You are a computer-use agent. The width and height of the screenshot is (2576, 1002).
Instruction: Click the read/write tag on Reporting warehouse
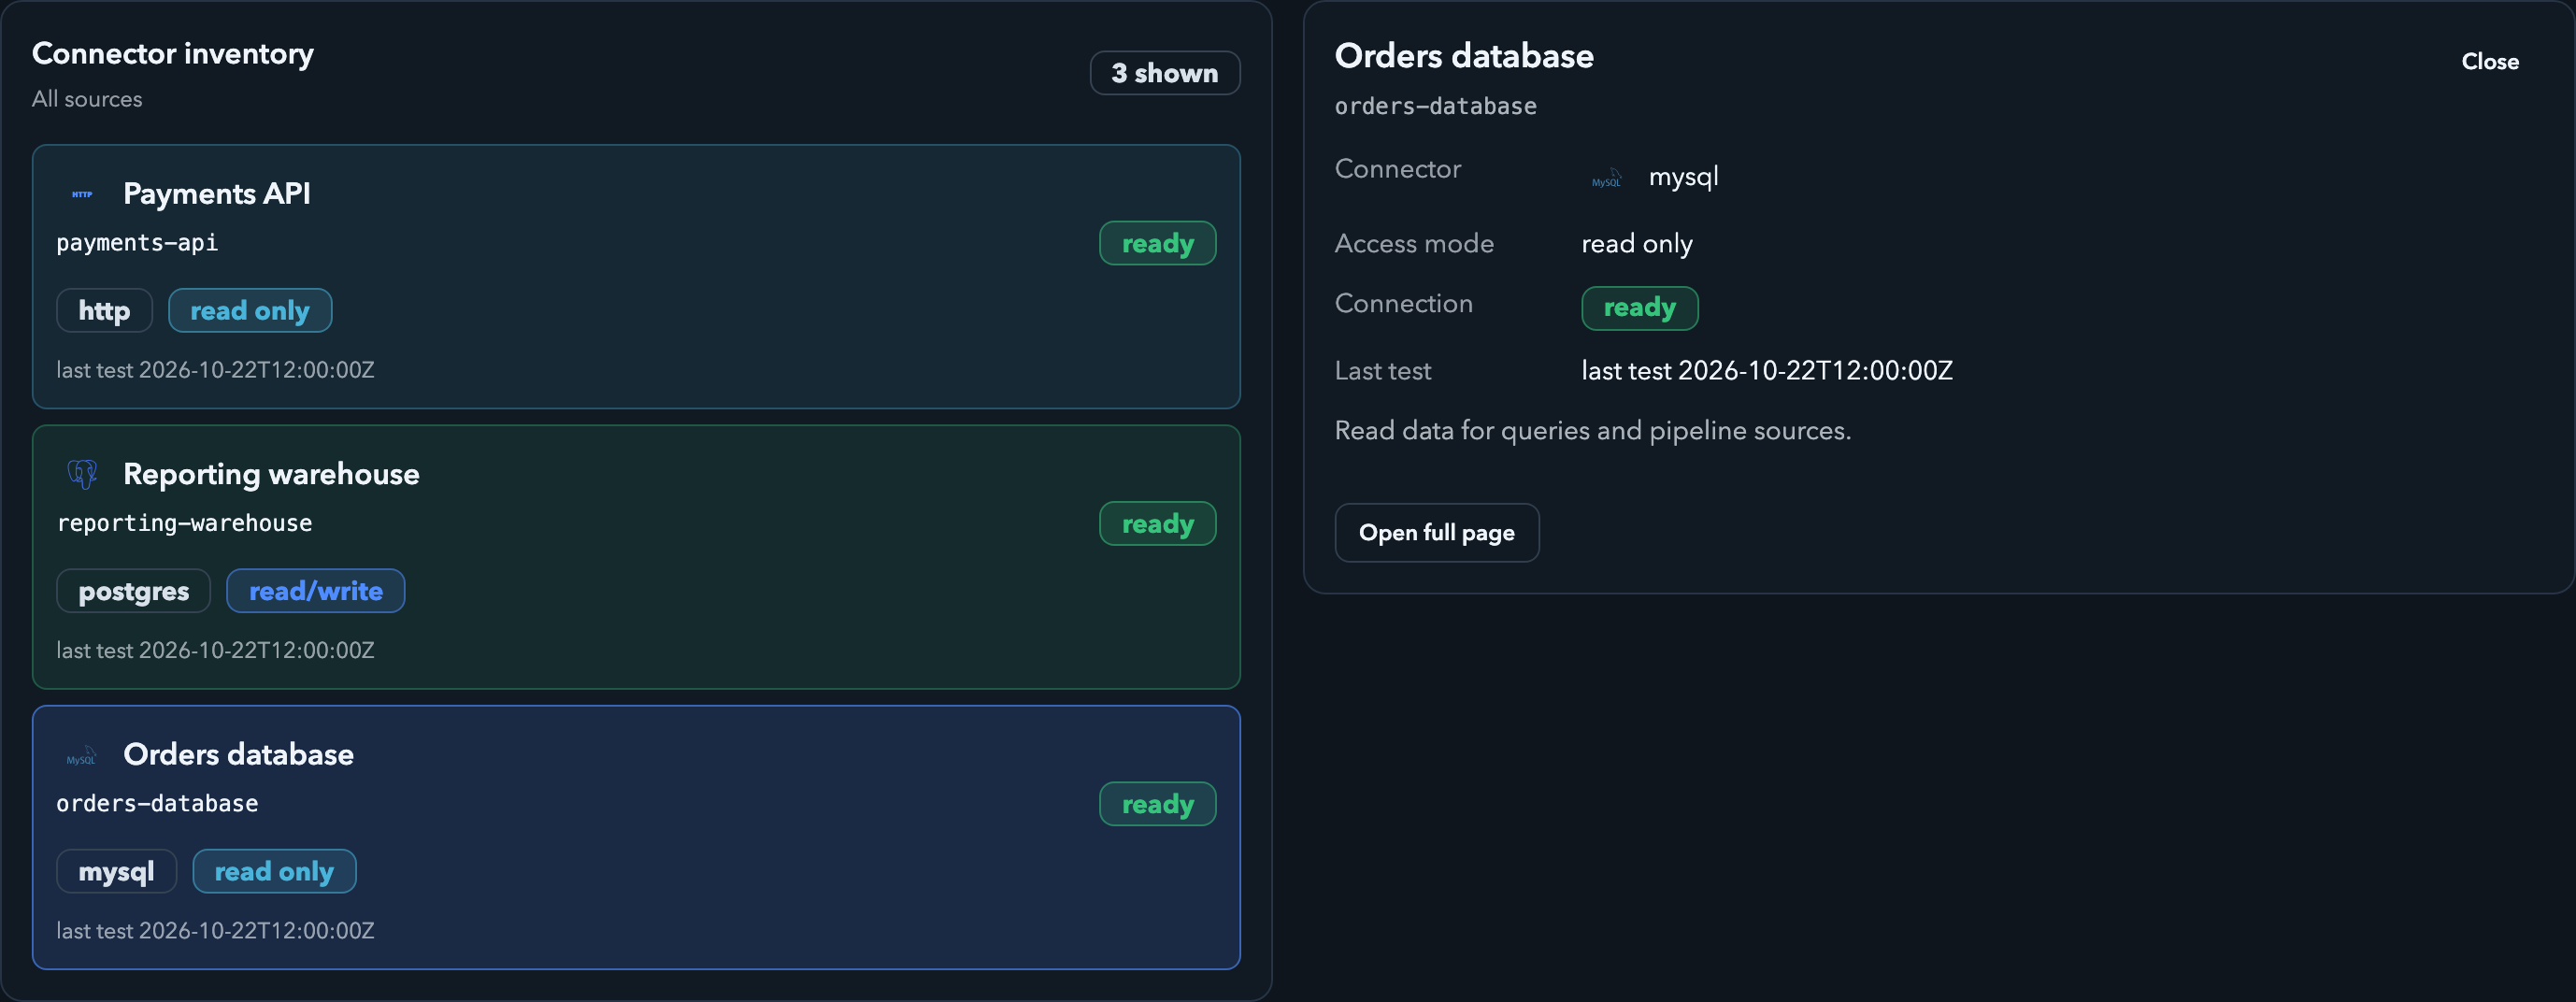coord(316,591)
